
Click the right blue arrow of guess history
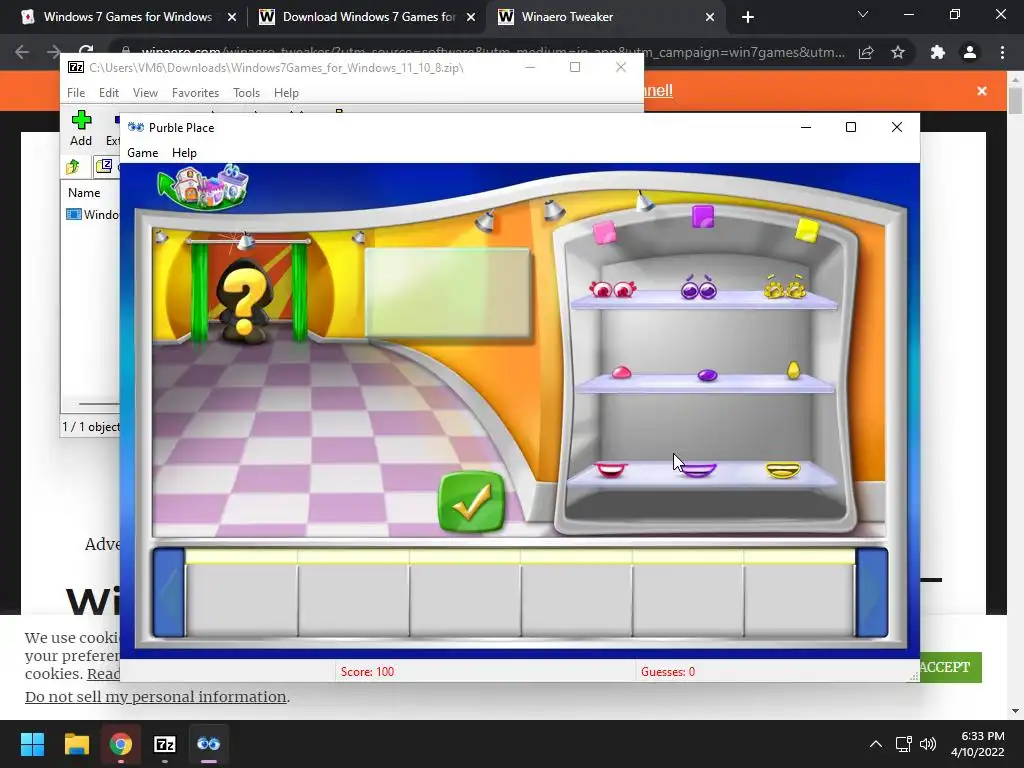pos(872,593)
